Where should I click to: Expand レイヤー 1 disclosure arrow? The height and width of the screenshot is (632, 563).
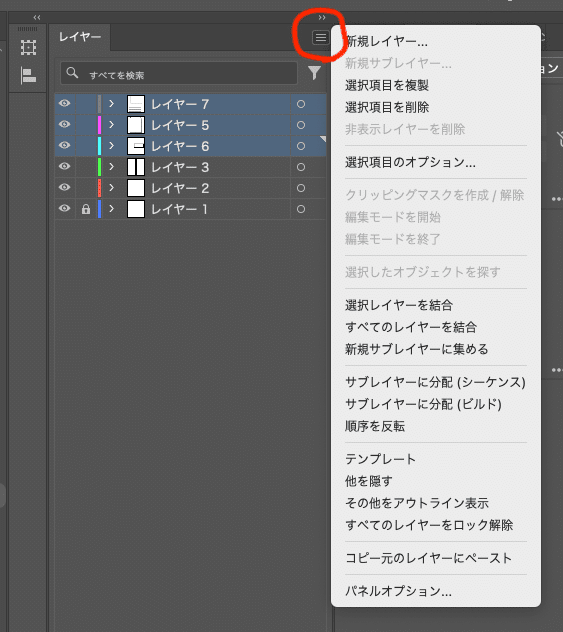(112, 209)
